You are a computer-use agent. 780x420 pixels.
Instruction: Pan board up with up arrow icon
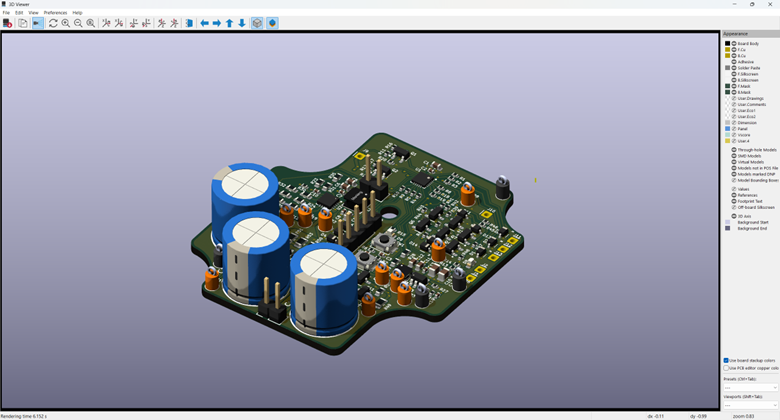229,23
